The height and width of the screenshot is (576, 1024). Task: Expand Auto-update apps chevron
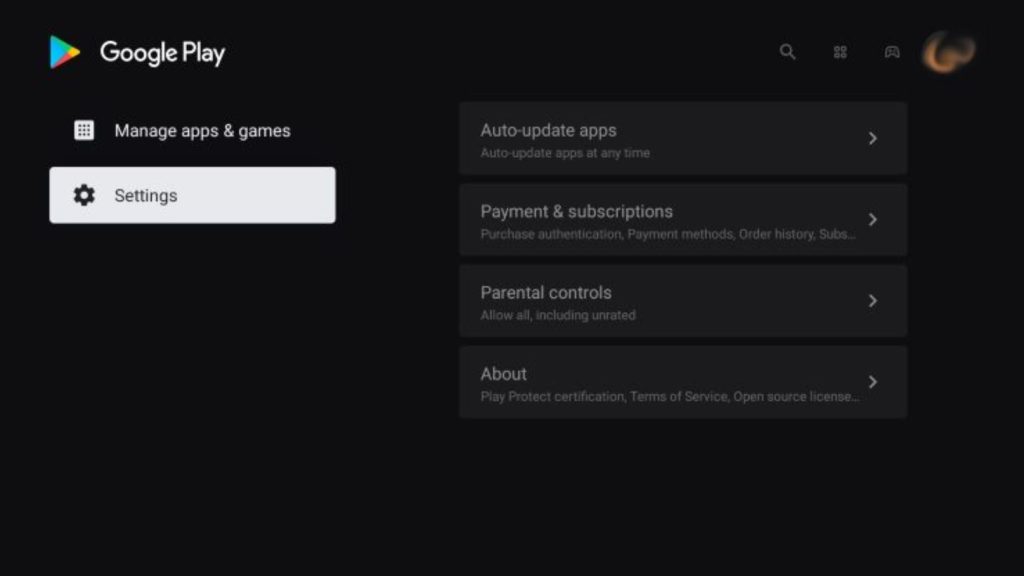pos(872,138)
